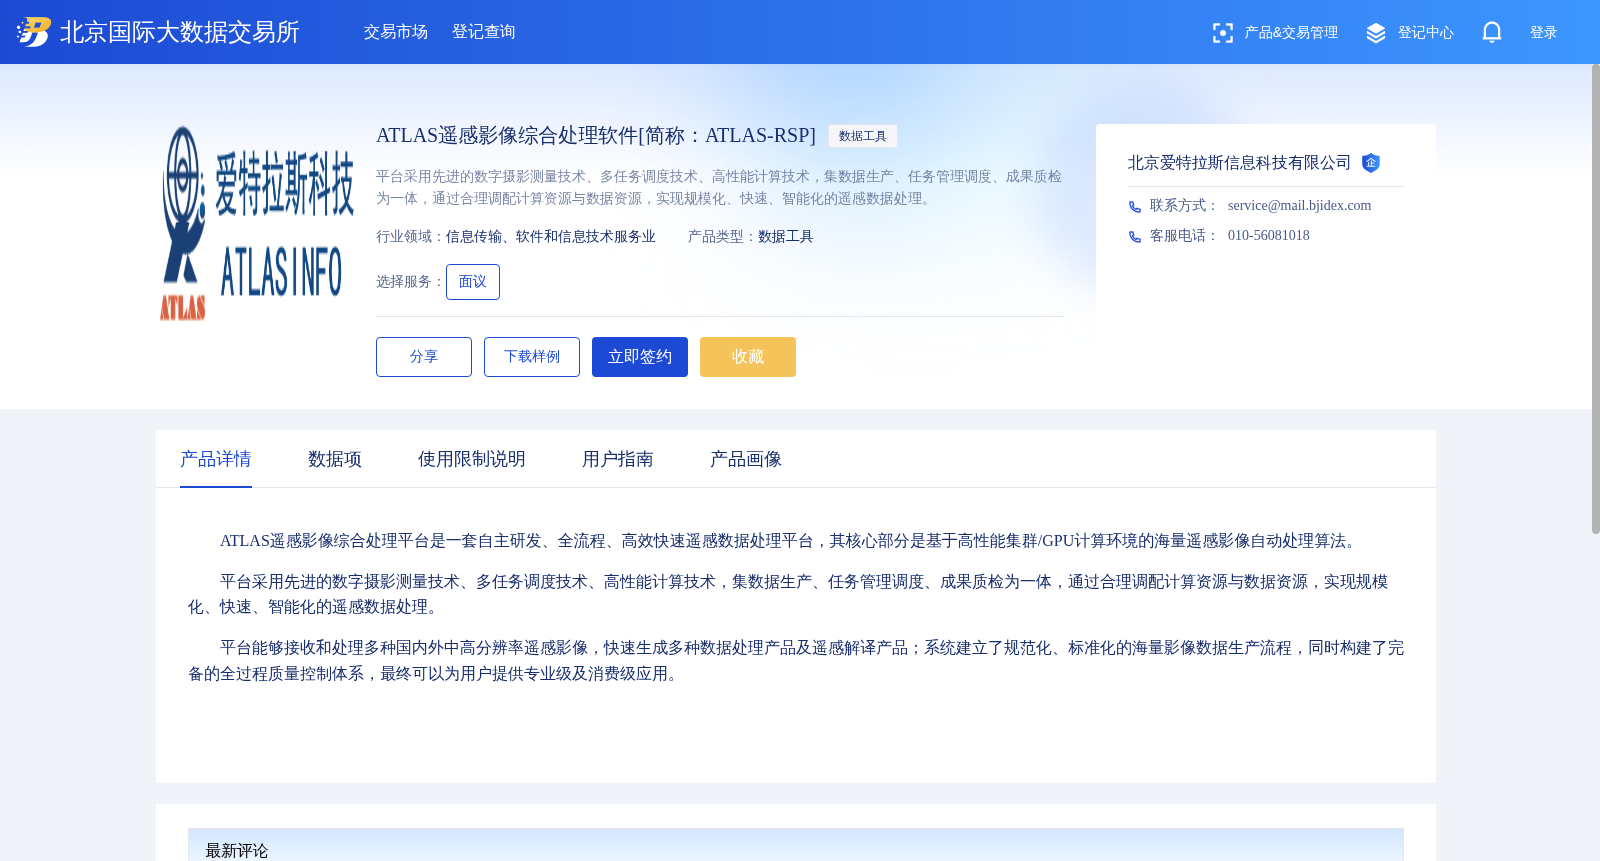Click the 分享 share button
The height and width of the screenshot is (861, 1600).
[424, 357]
